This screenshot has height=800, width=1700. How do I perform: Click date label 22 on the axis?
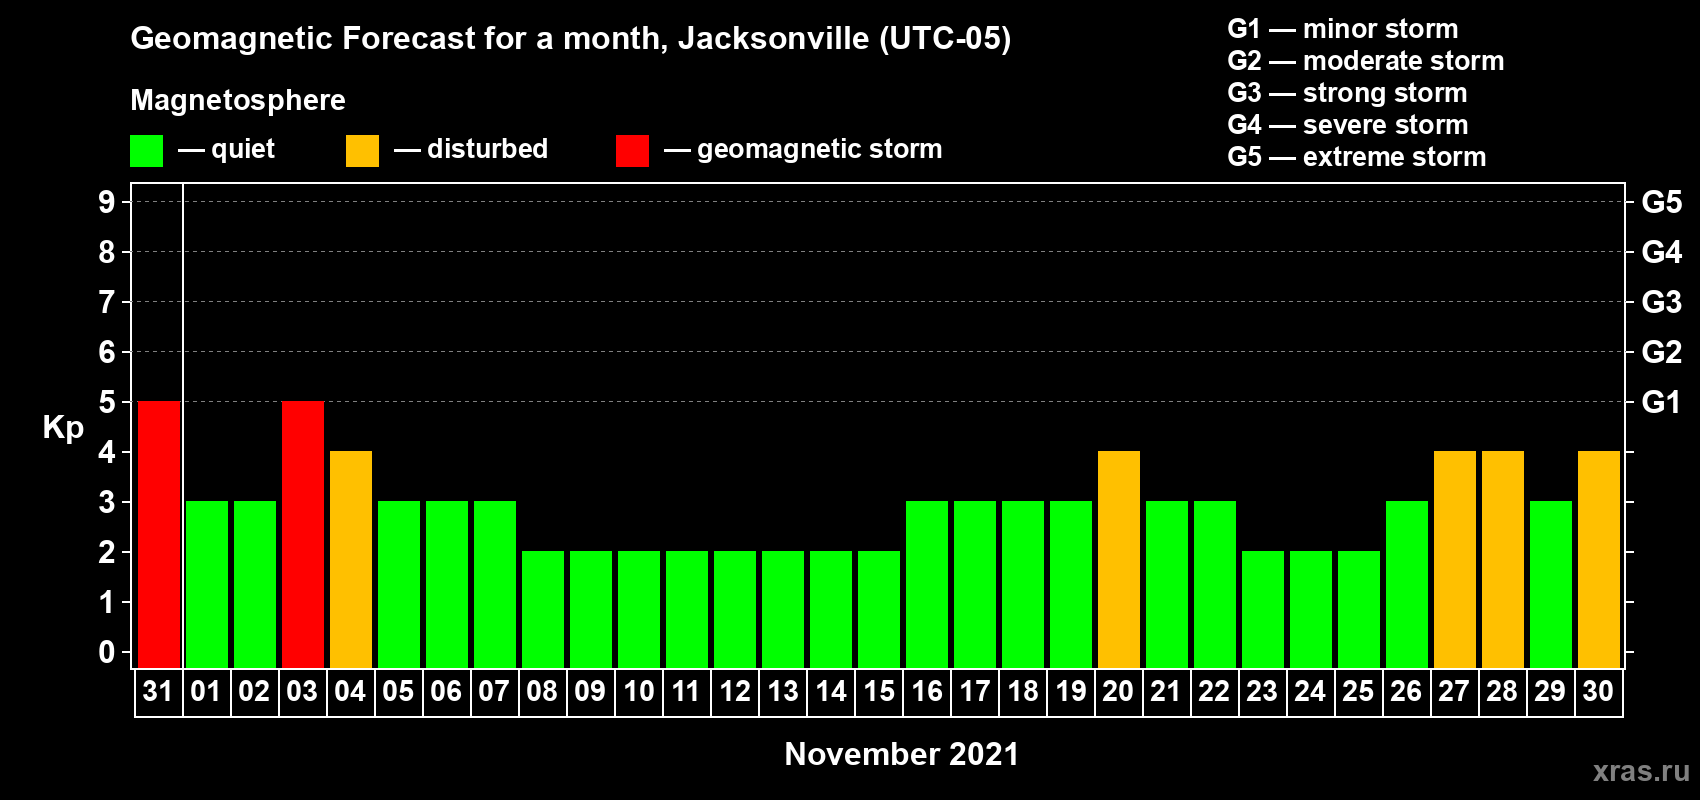[x=1214, y=691]
